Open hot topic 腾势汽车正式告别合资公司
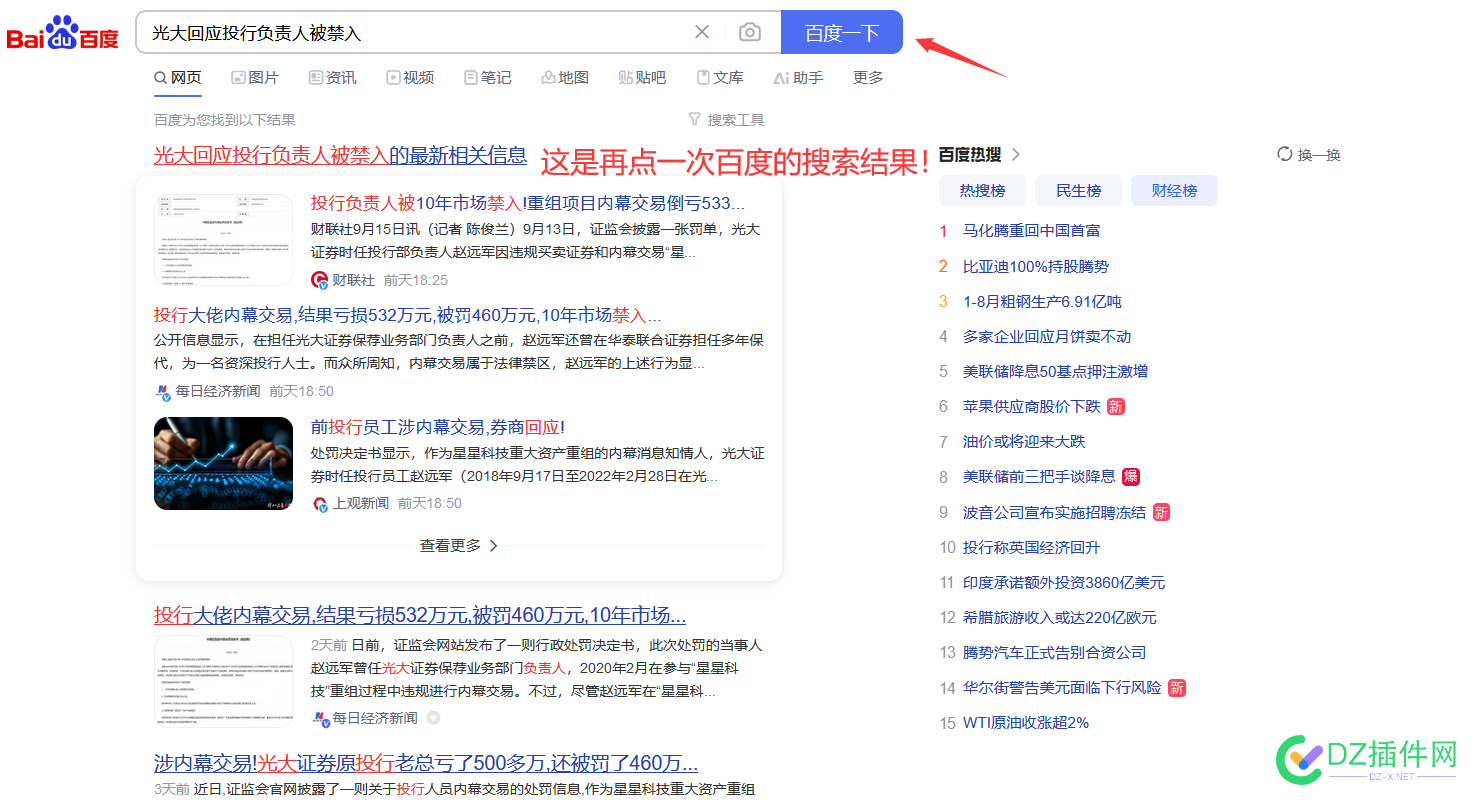 [x=1054, y=652]
